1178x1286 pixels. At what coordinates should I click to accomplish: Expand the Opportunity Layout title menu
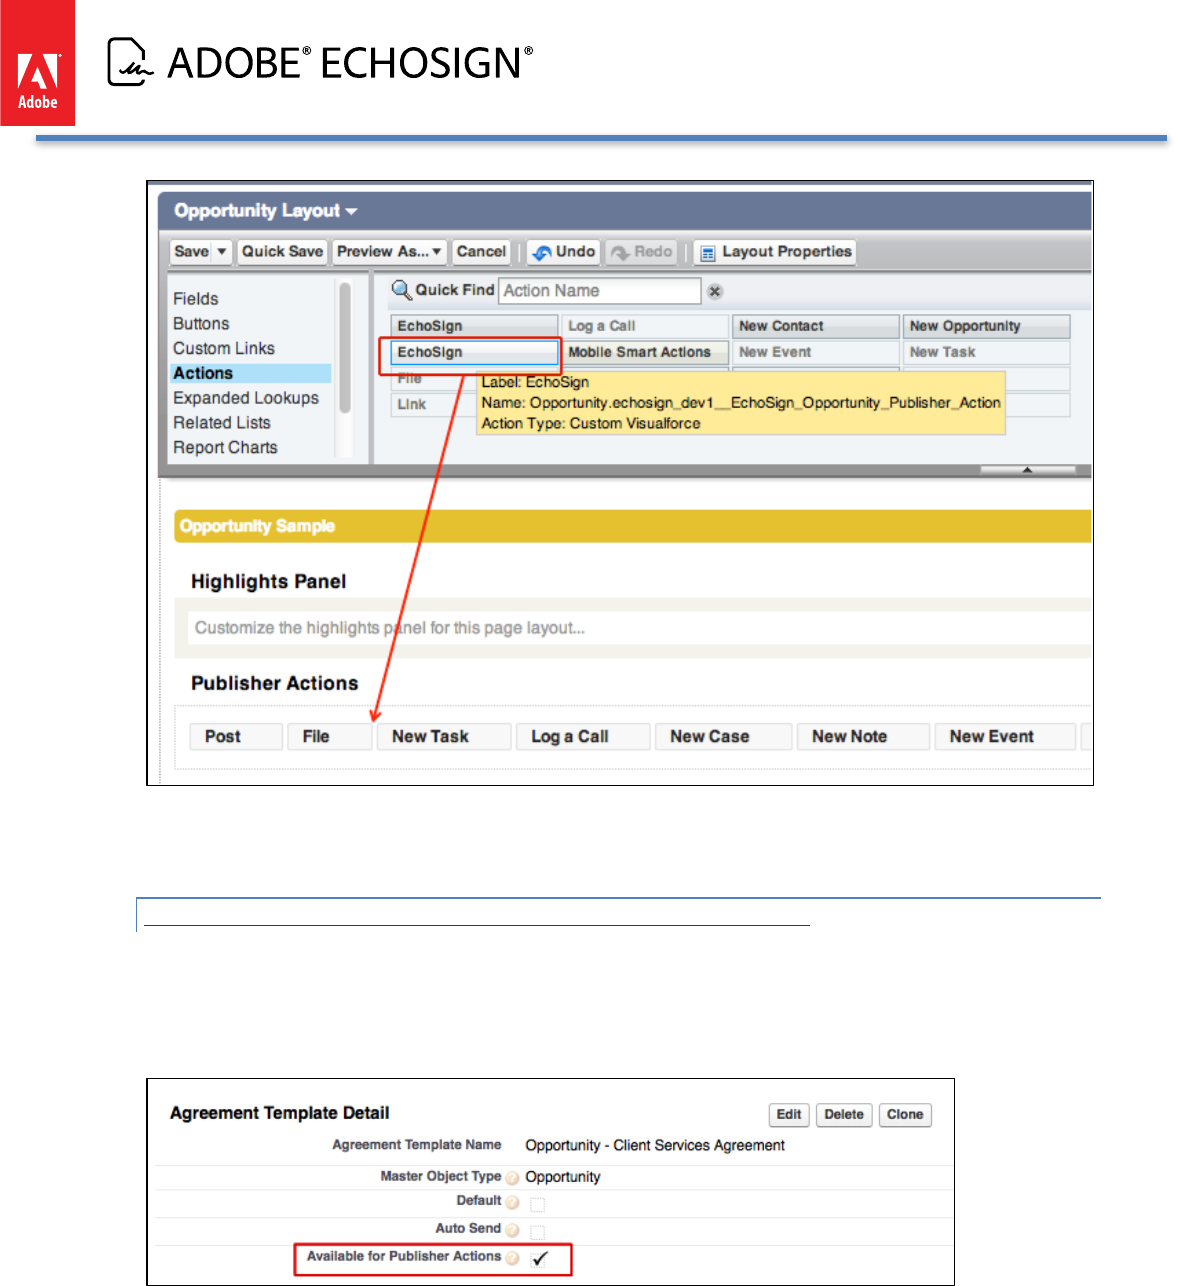point(351,212)
